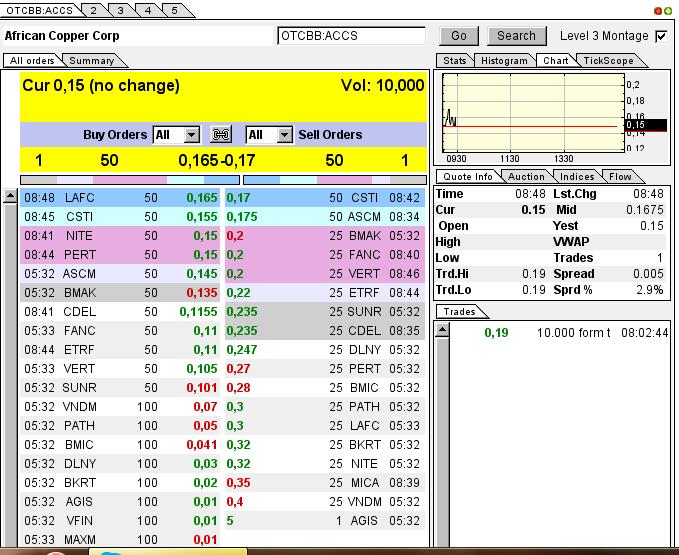
Task: Open the Histogram tab
Action: (504, 61)
